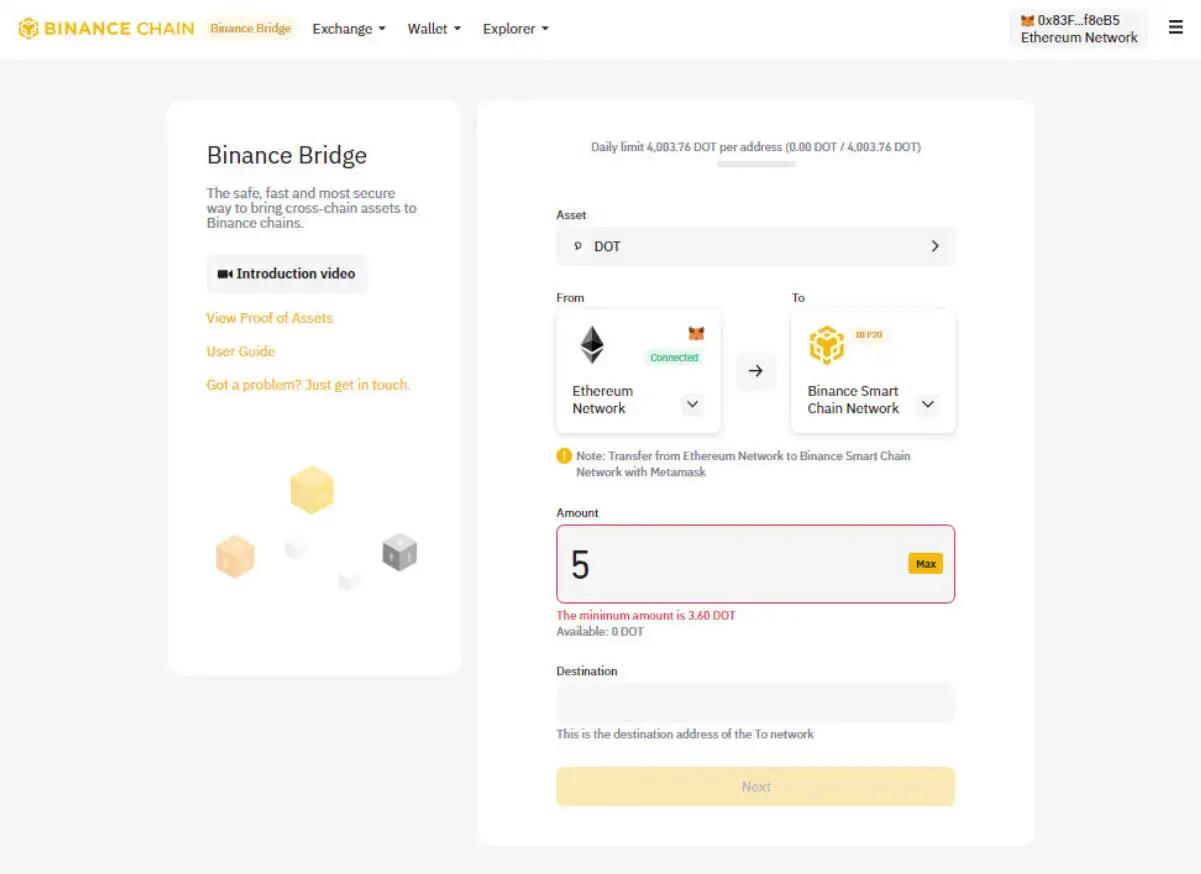Open View Proof of Assets link
This screenshot has height=874, width=1201.
pyautogui.click(x=270, y=318)
